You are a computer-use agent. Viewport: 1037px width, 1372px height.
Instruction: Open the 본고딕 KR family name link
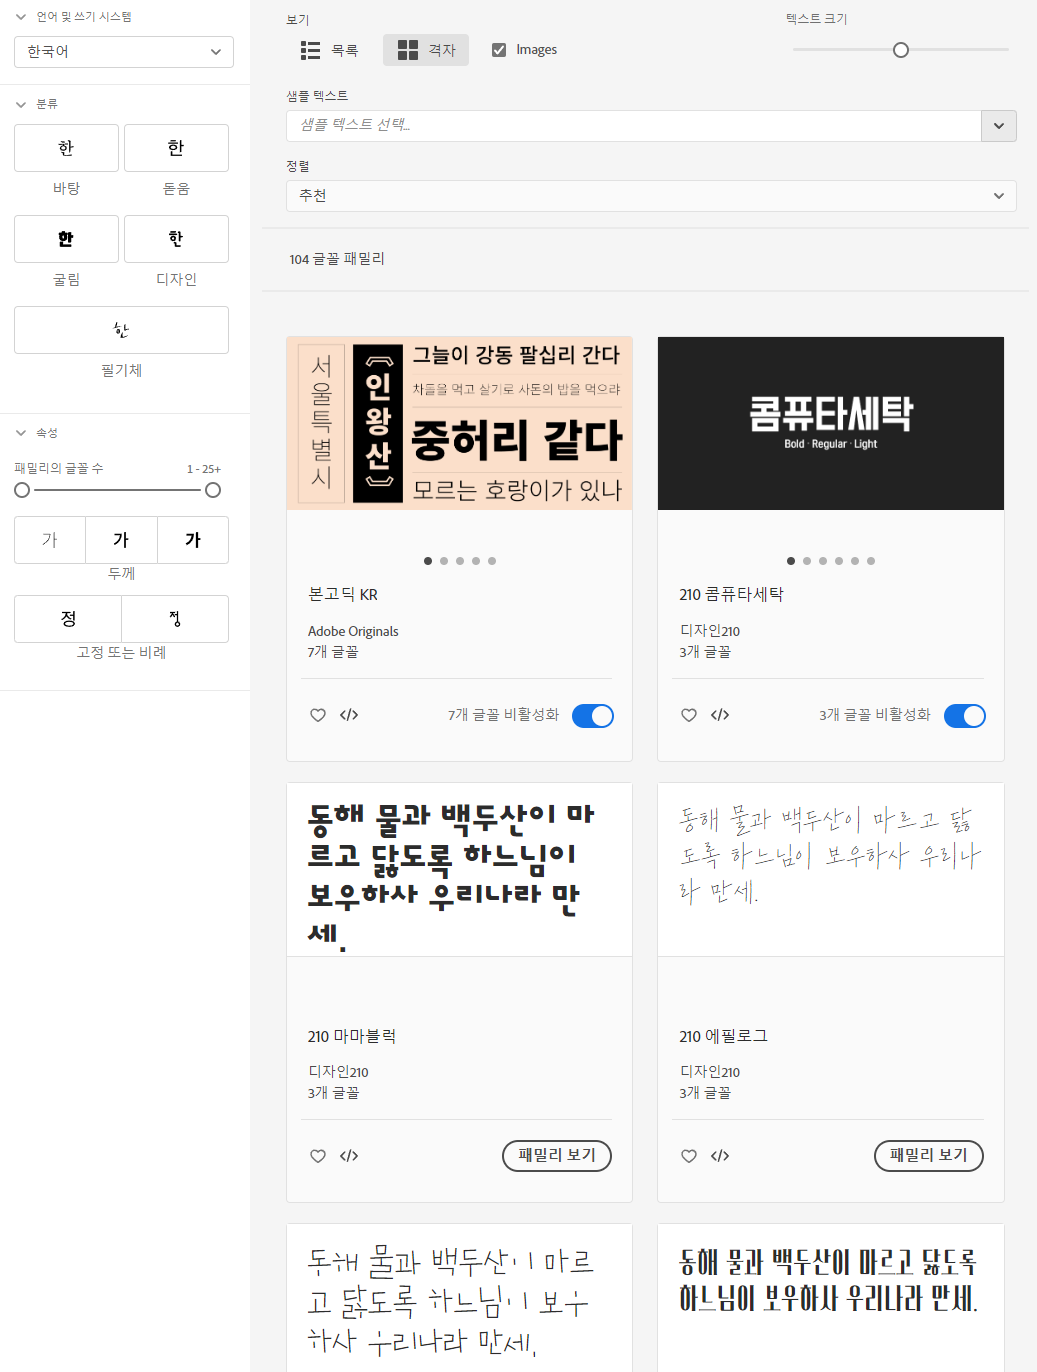pos(343,594)
